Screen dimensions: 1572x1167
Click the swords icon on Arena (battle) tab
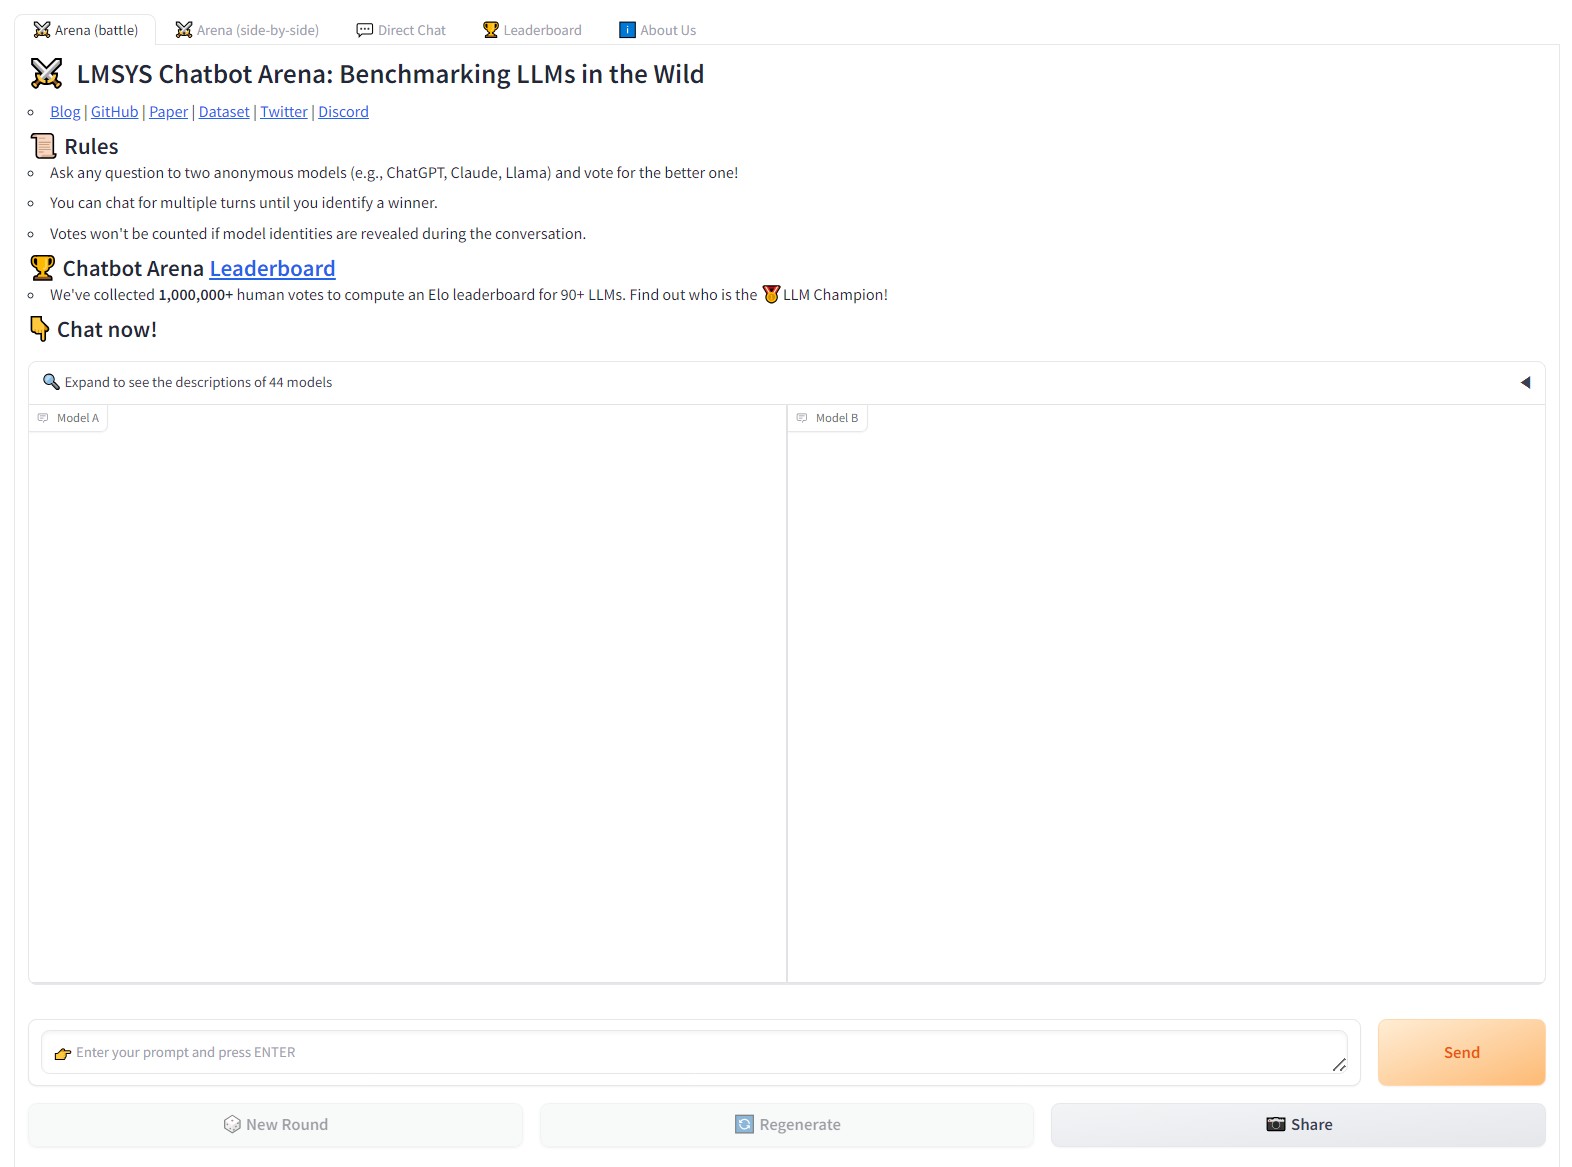click(x=42, y=30)
